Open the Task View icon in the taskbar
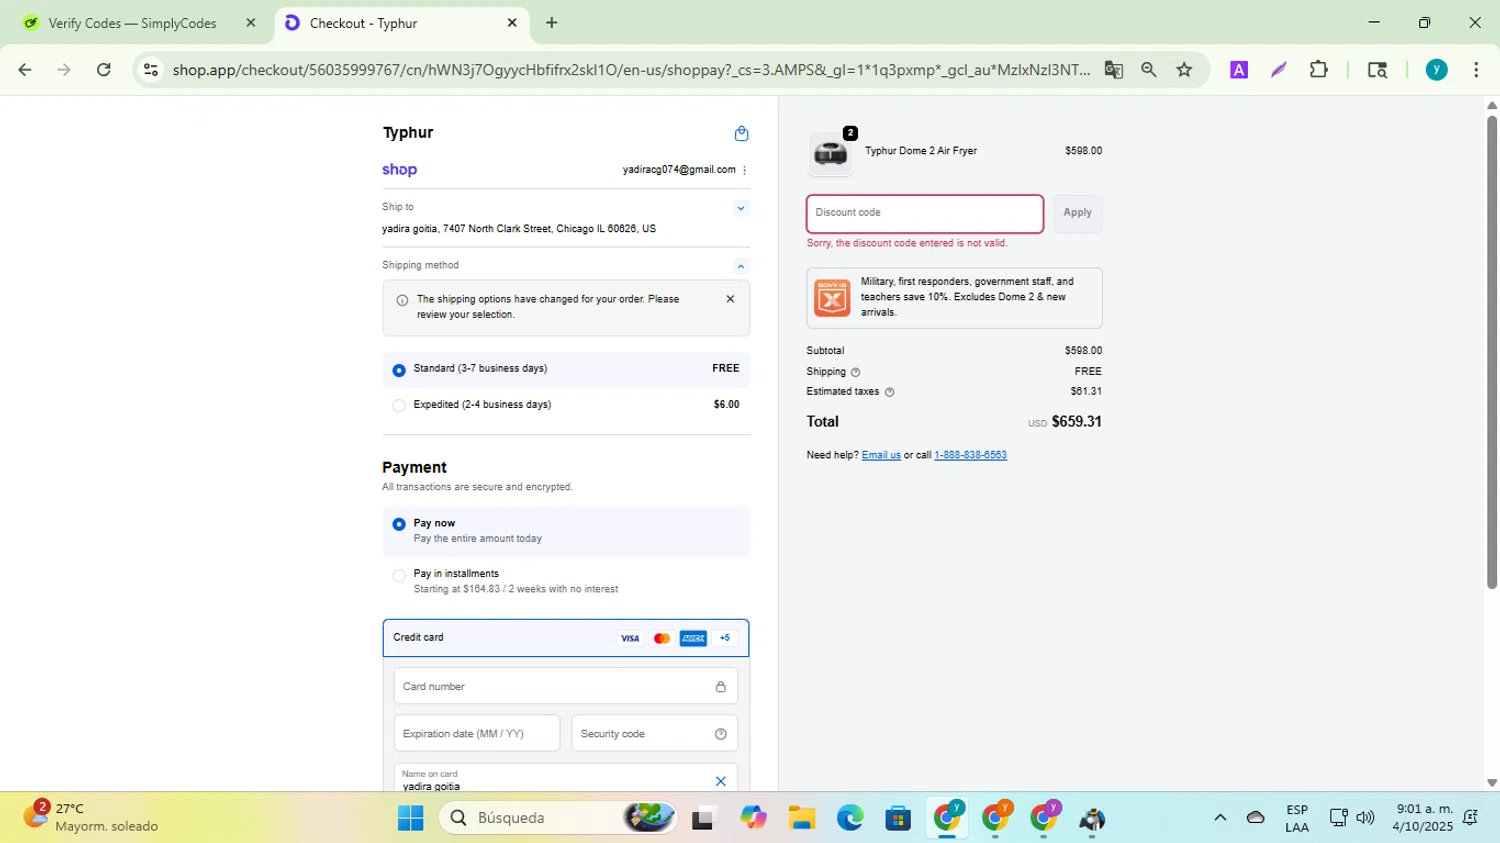Viewport: 1500px width, 843px height. tap(704, 819)
